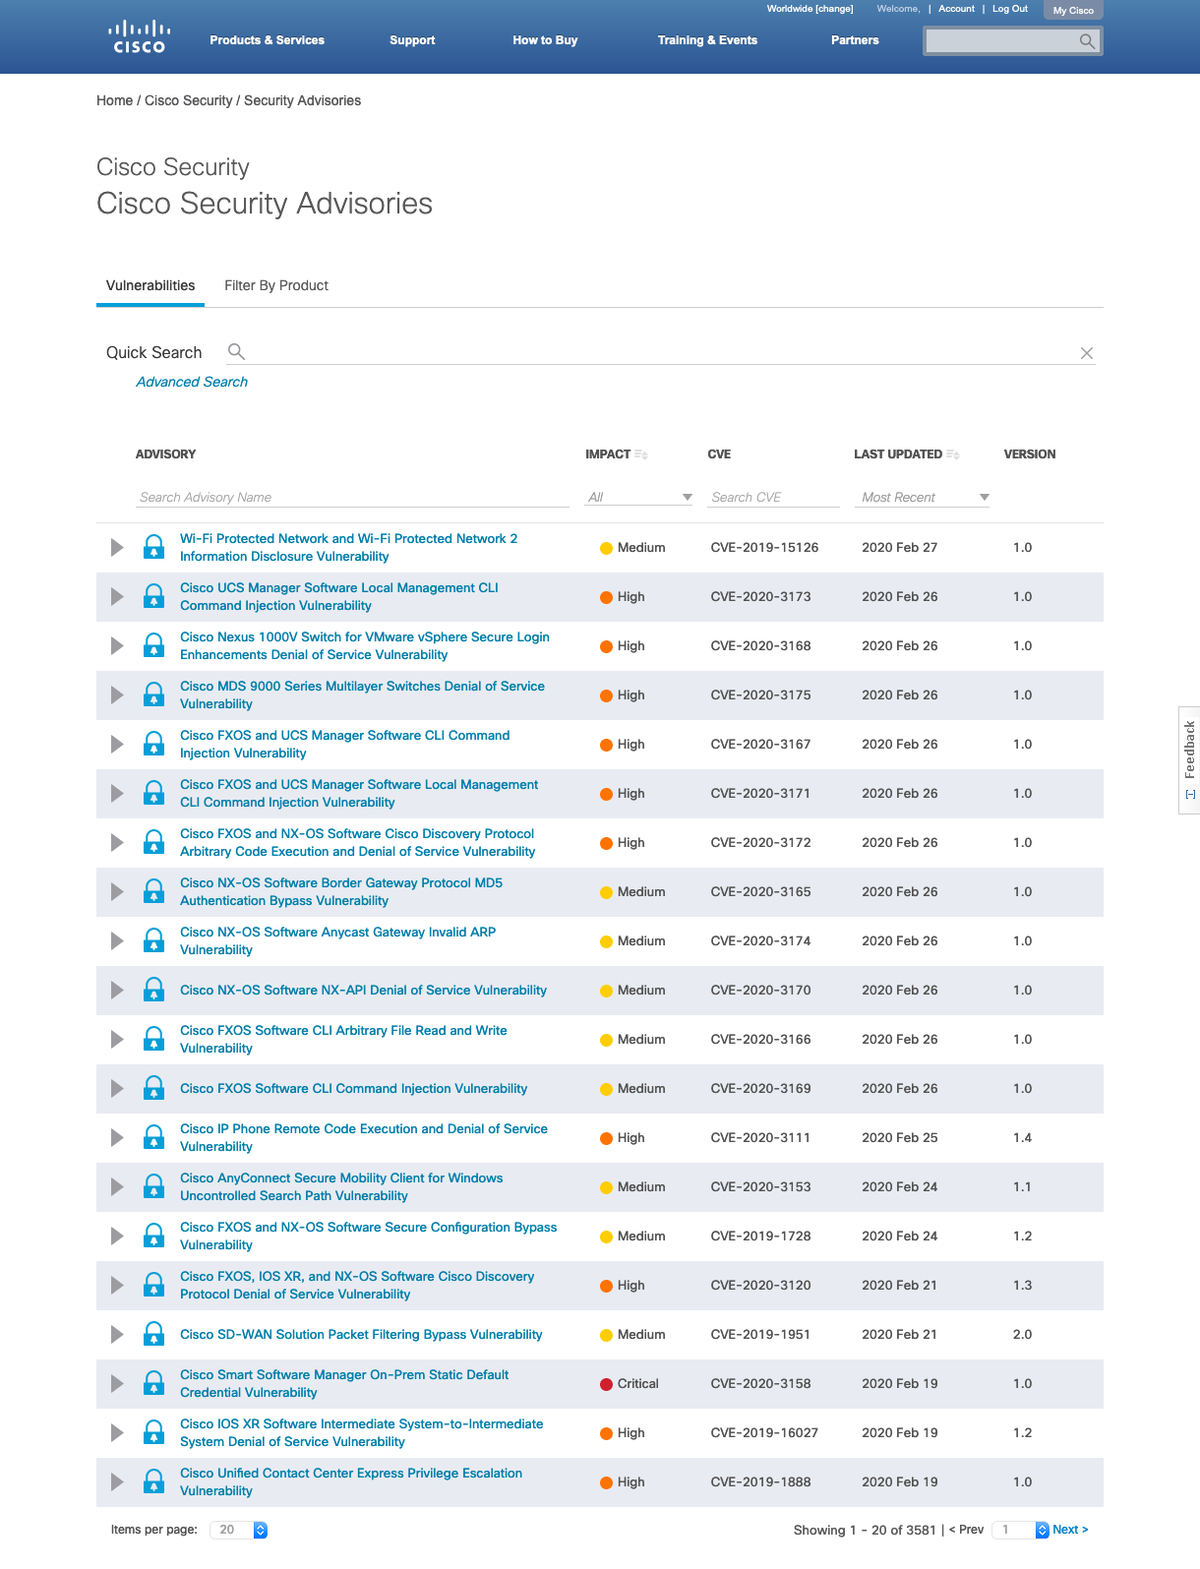The image size is (1200, 1569).
Task: Click lock icon for AnyConnect Secure Mobility Client advisory
Action: 154,1187
